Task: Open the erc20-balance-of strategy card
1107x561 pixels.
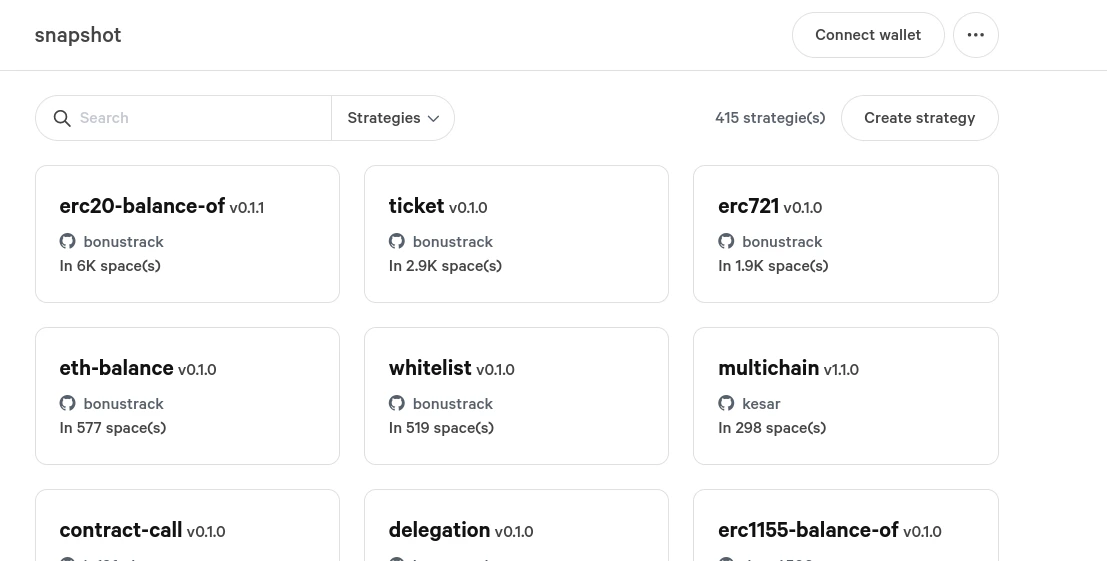Action: click(187, 234)
